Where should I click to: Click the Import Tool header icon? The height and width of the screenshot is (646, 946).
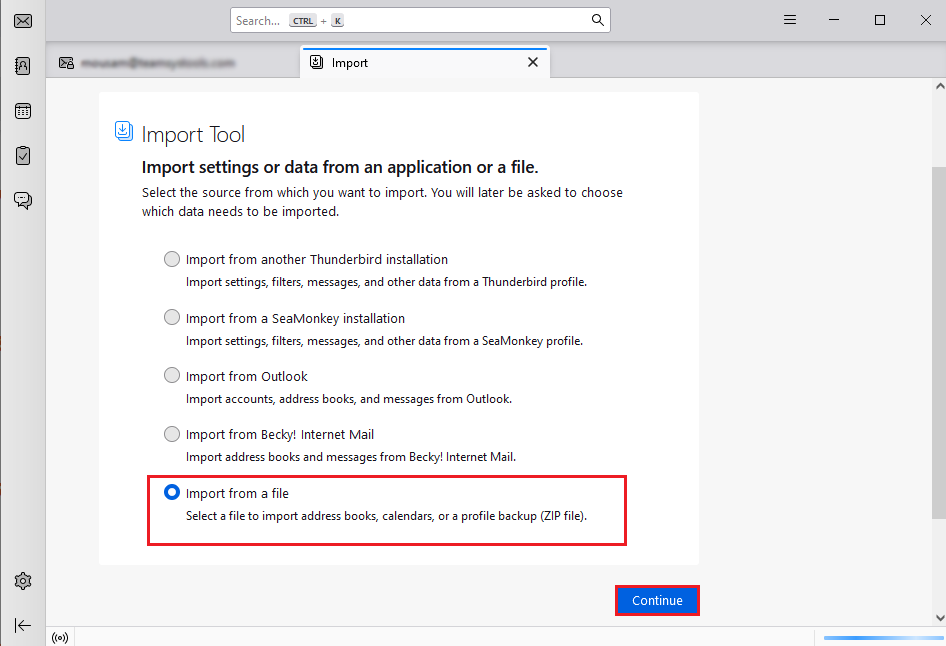(124, 131)
